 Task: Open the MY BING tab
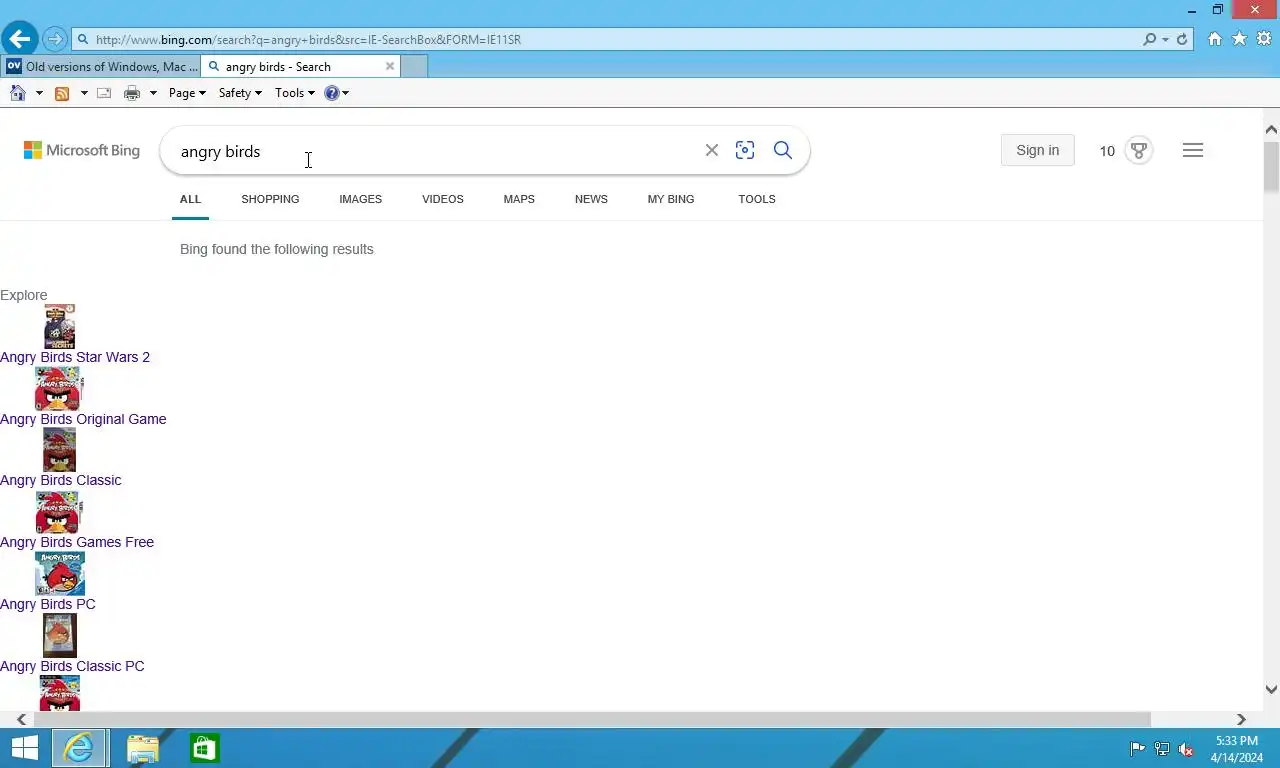671,199
